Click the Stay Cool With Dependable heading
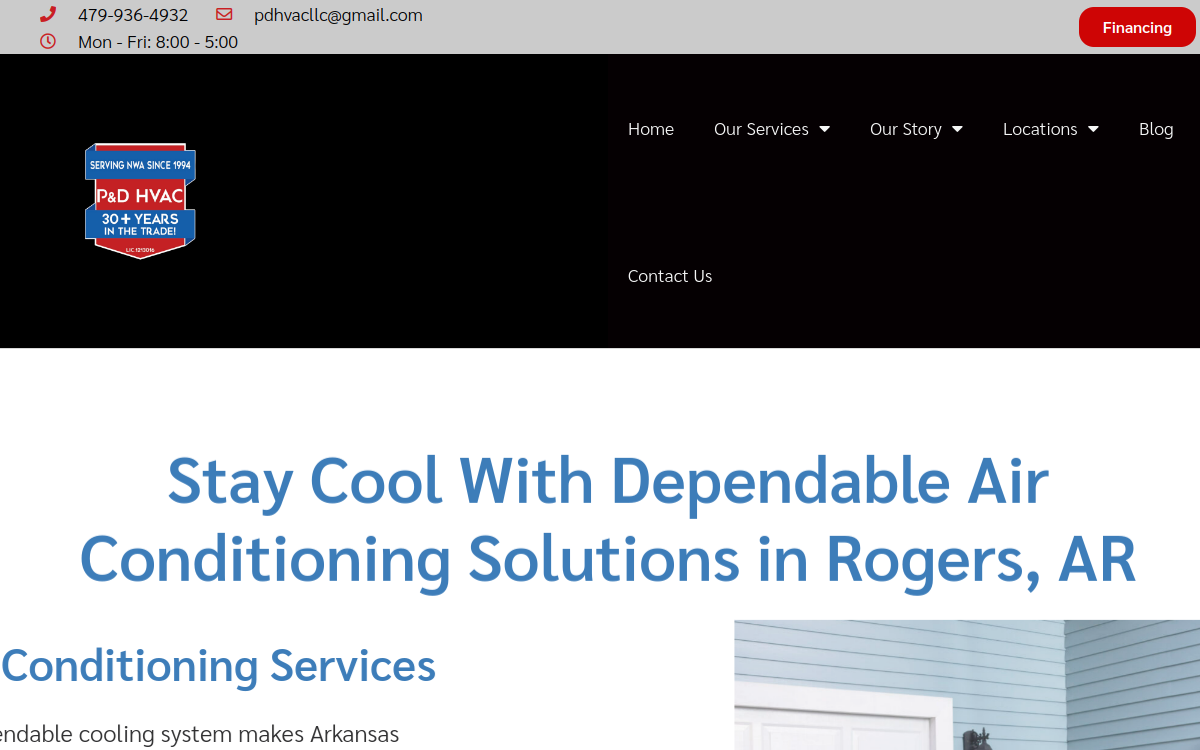The image size is (1200, 750). tap(608, 518)
